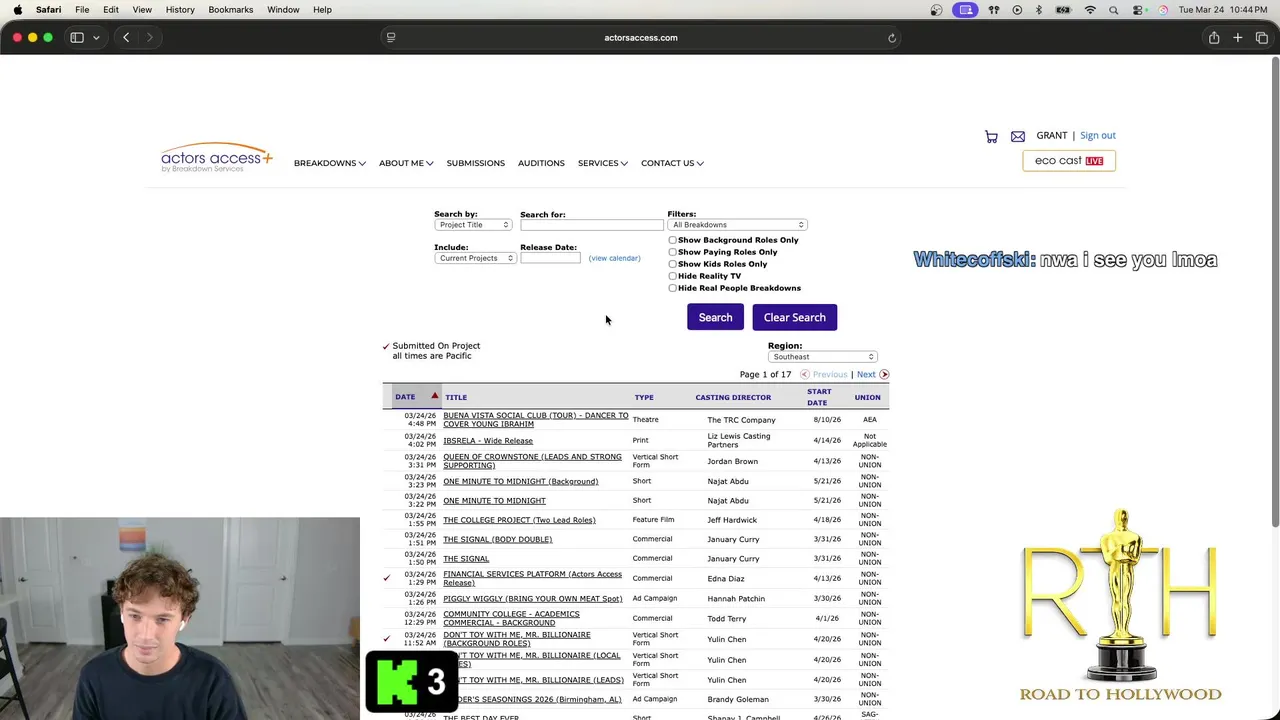
Task: Go back with Safari's back arrow
Action: point(126,38)
